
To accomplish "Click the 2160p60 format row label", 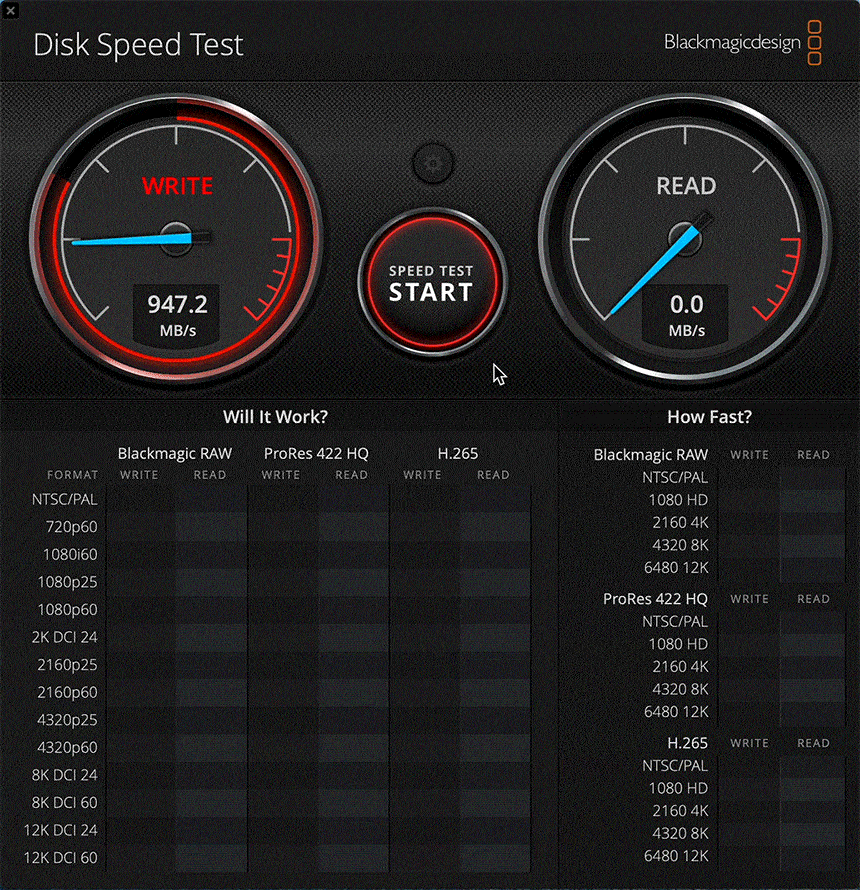I will [x=67, y=692].
